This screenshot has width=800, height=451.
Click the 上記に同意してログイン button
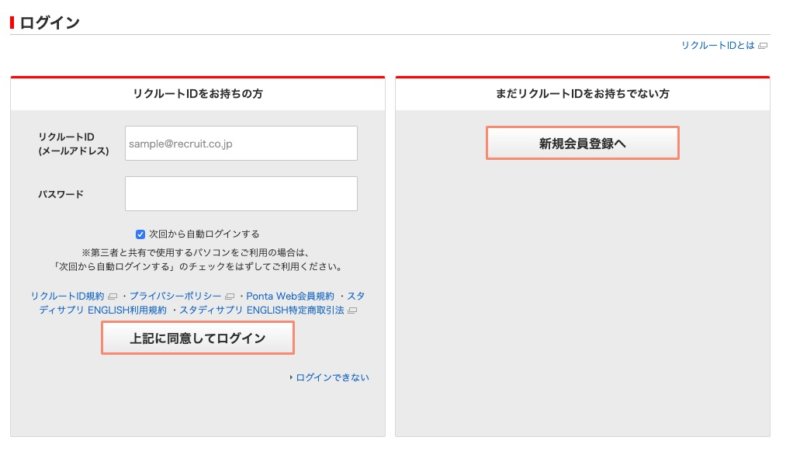click(x=197, y=338)
